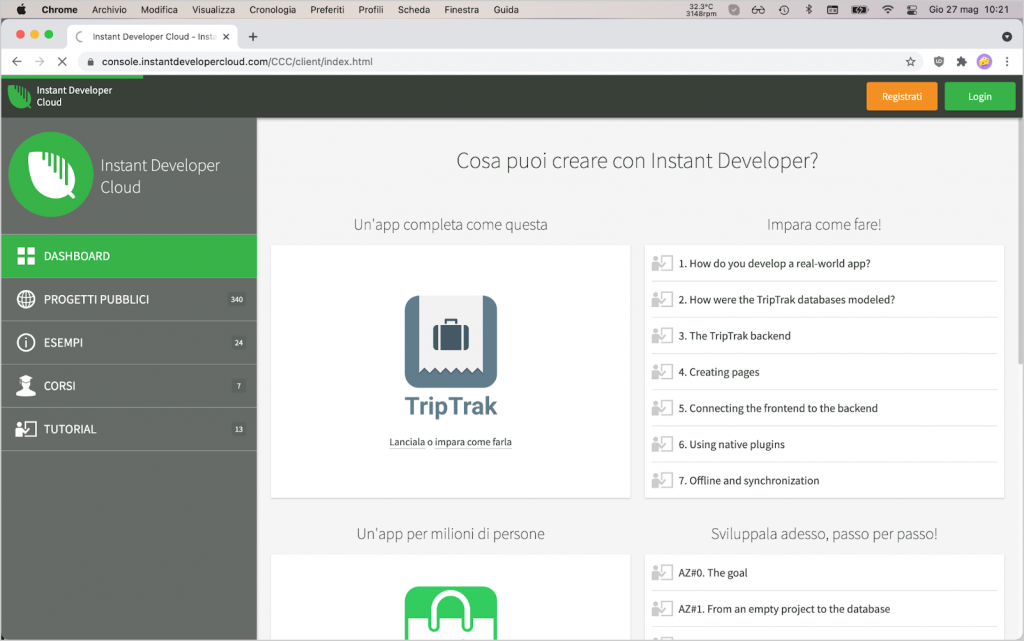Click the 340 badge on Progetti Pubblici
The height and width of the screenshot is (641, 1024).
[236, 300]
